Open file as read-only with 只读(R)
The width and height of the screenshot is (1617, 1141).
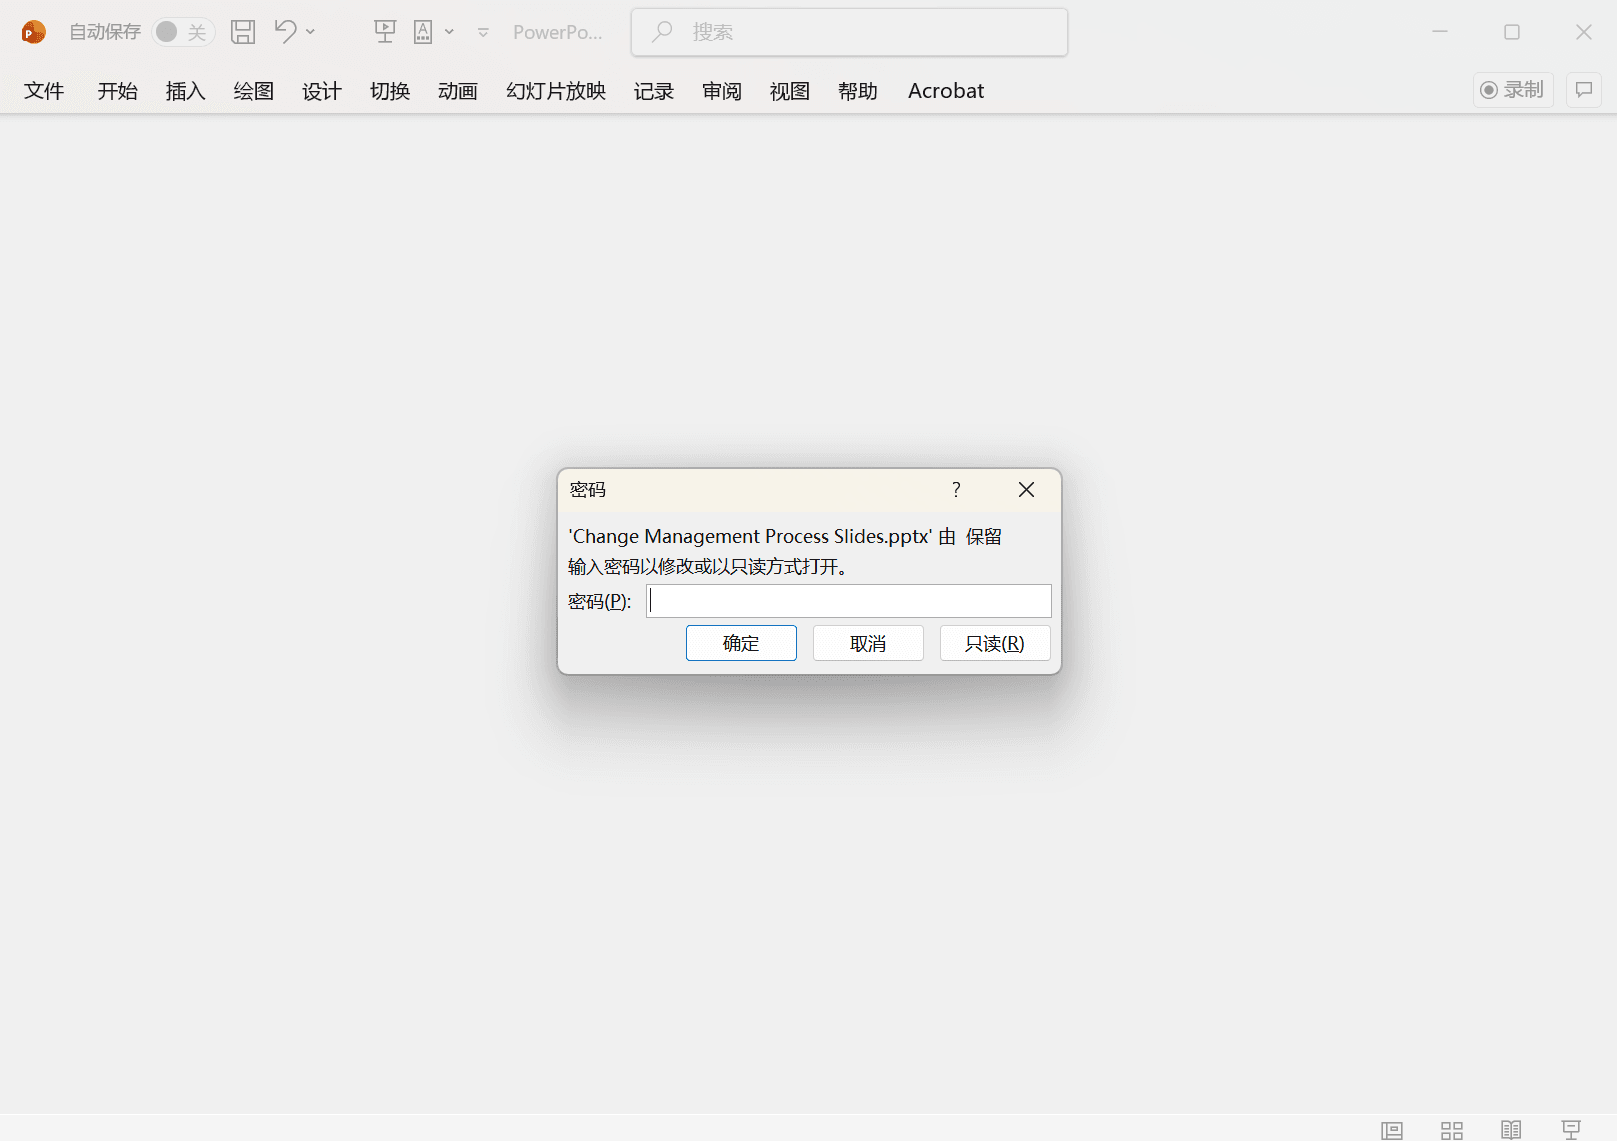(995, 643)
